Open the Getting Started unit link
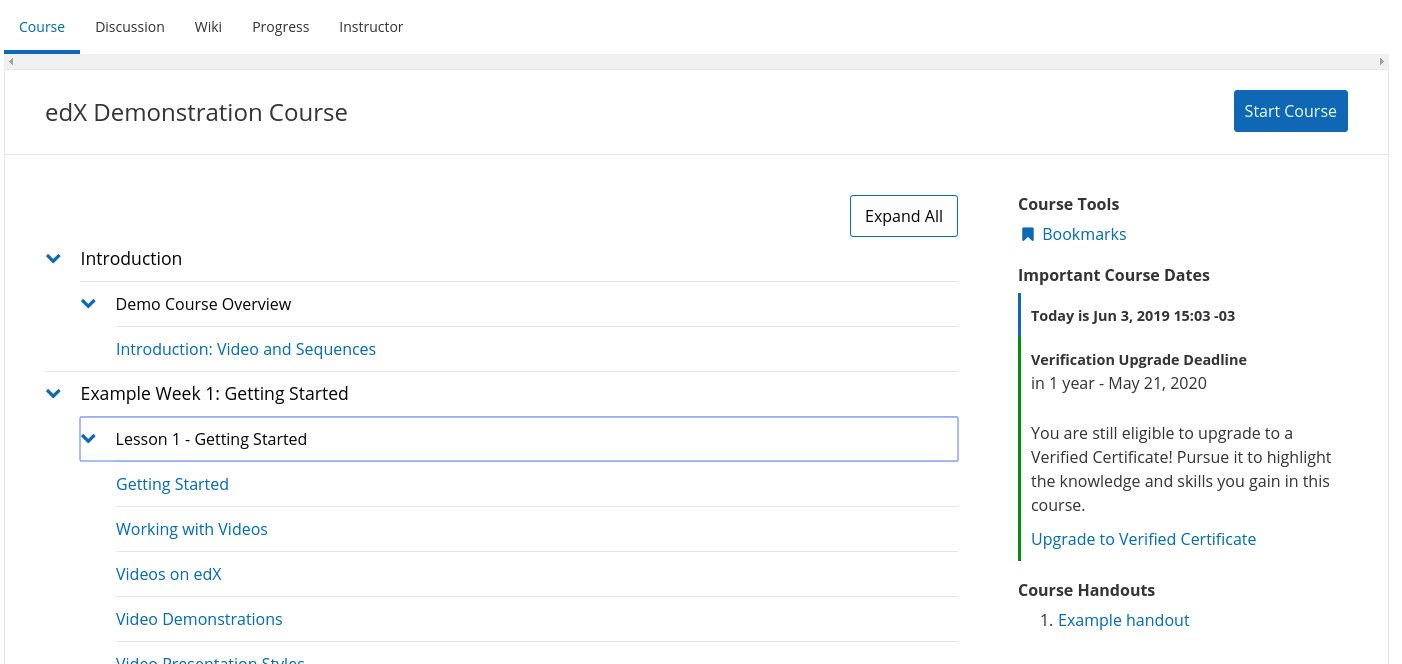This screenshot has height=664, width=1402. point(172,484)
